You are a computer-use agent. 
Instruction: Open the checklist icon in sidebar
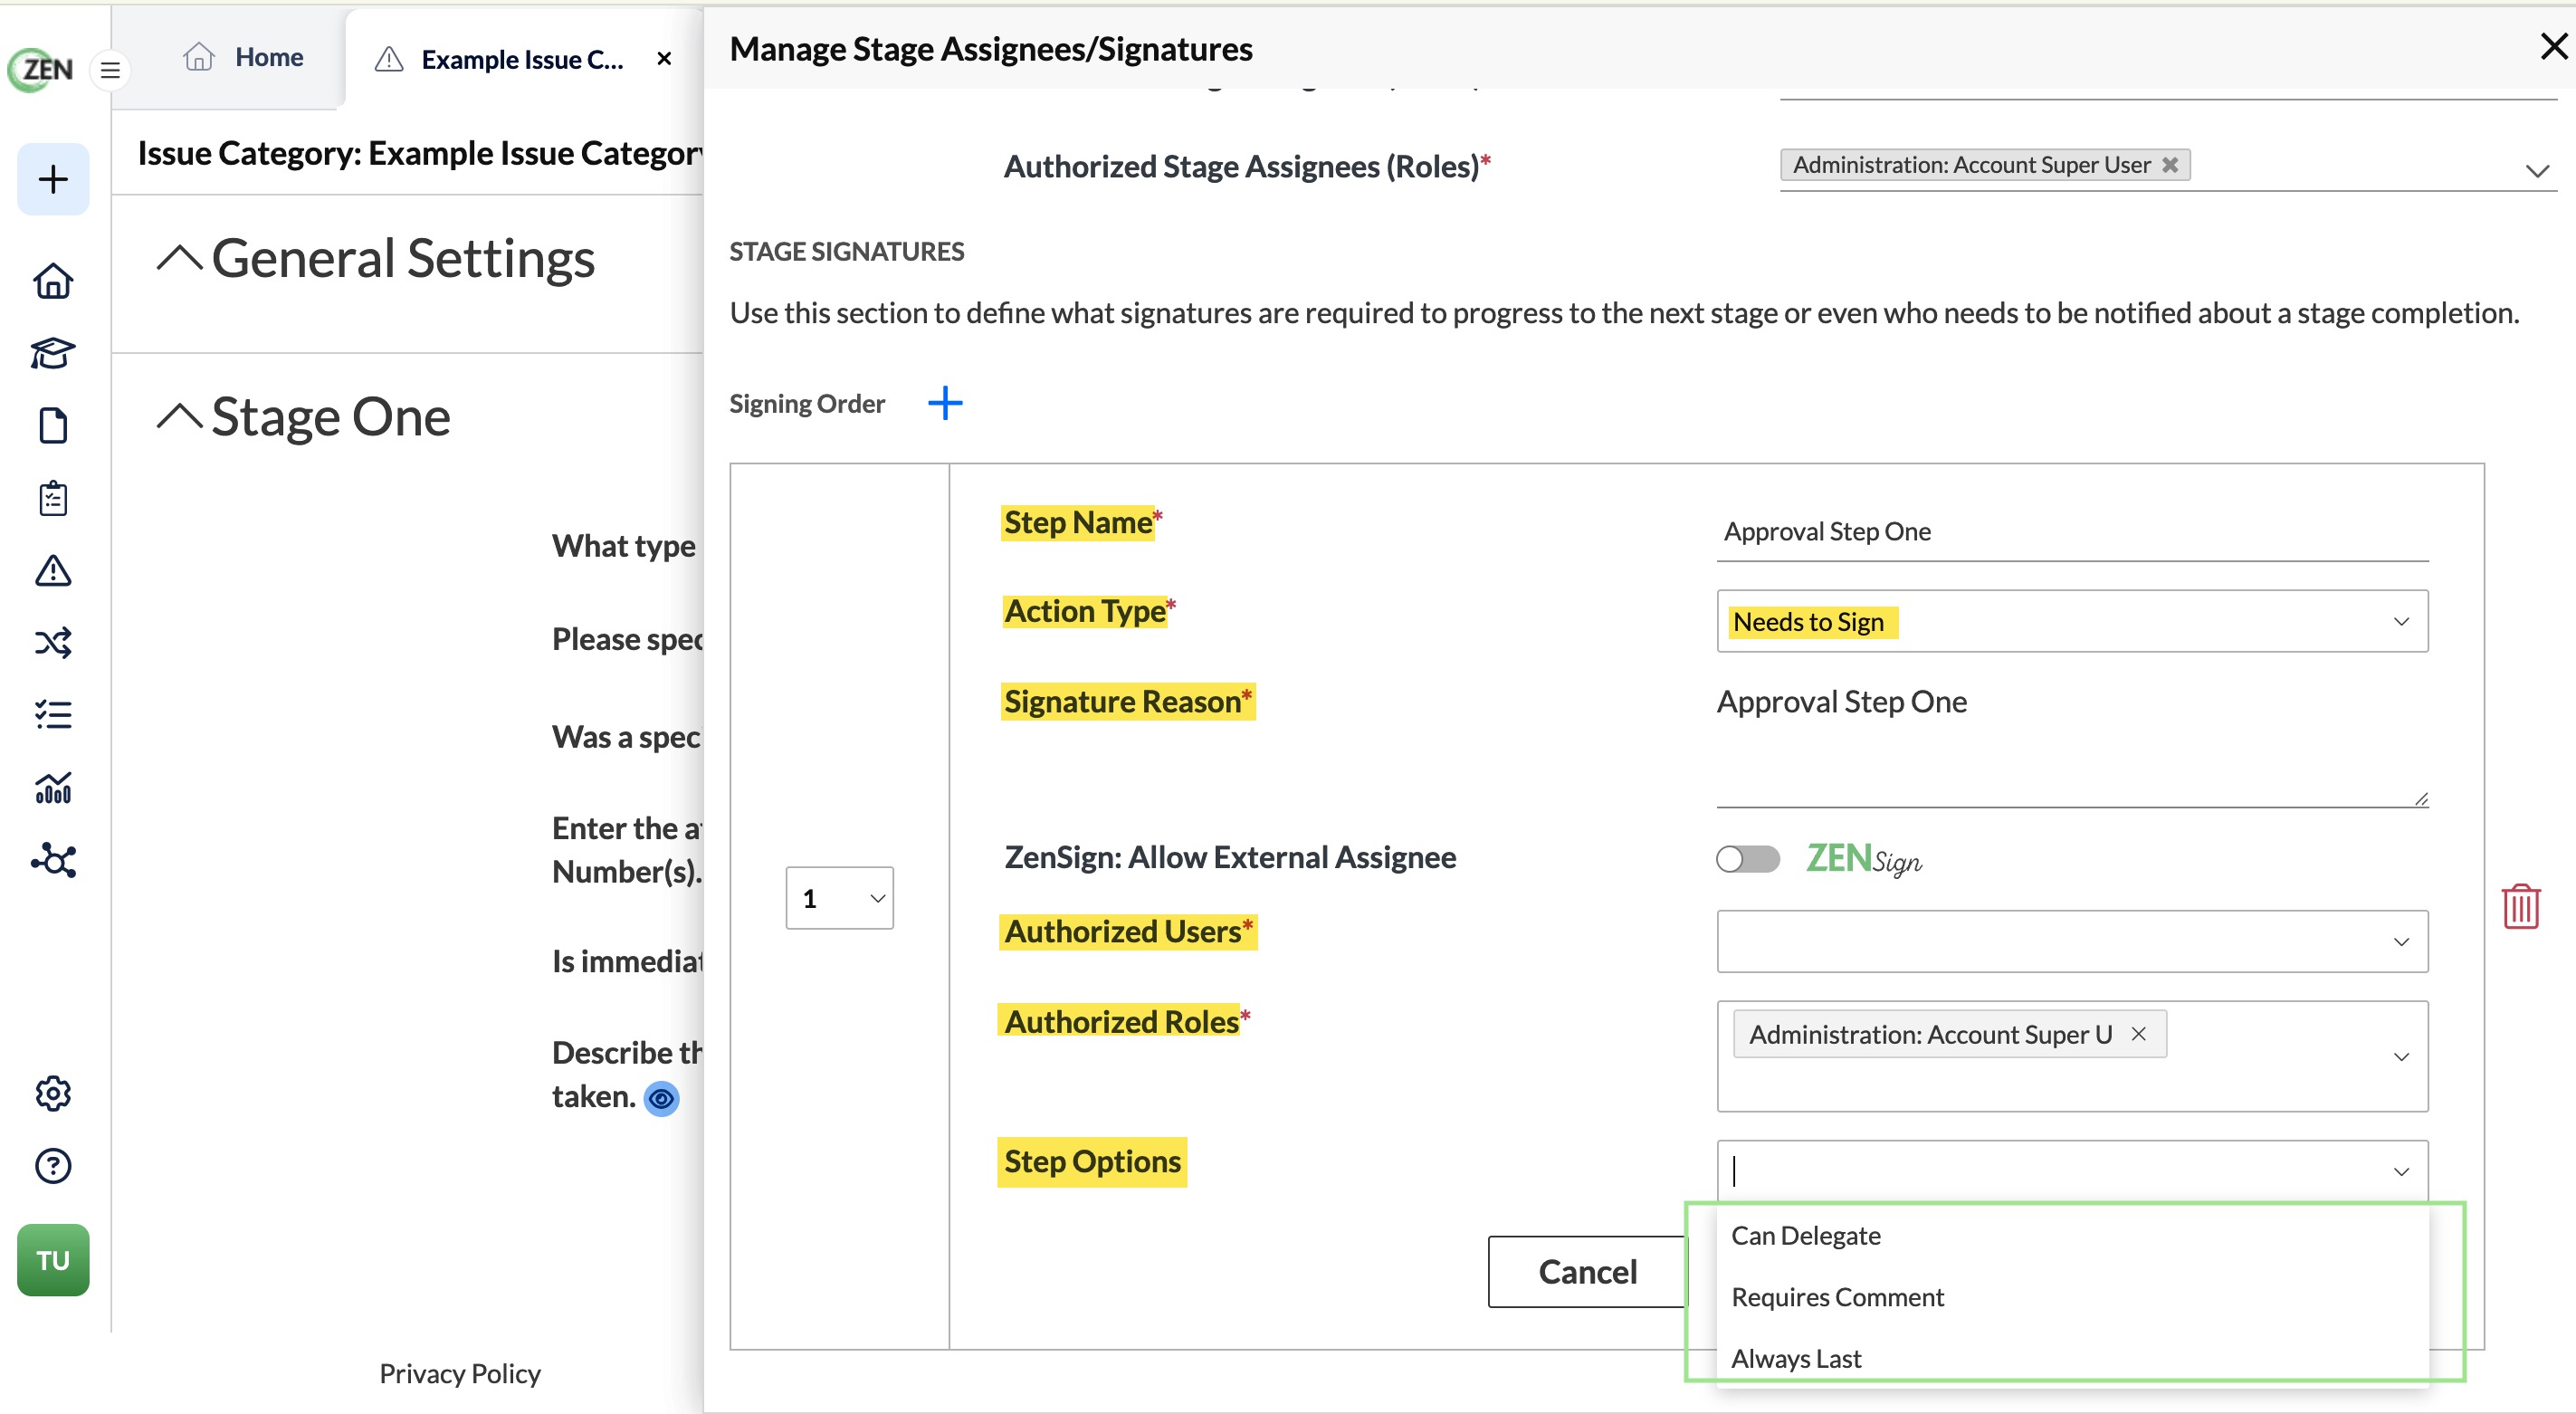tap(53, 714)
